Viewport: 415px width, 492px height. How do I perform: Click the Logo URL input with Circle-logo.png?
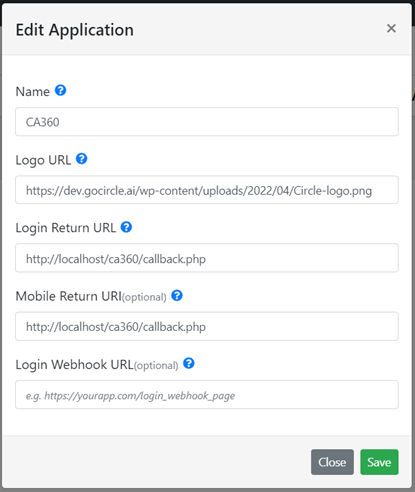(207, 190)
